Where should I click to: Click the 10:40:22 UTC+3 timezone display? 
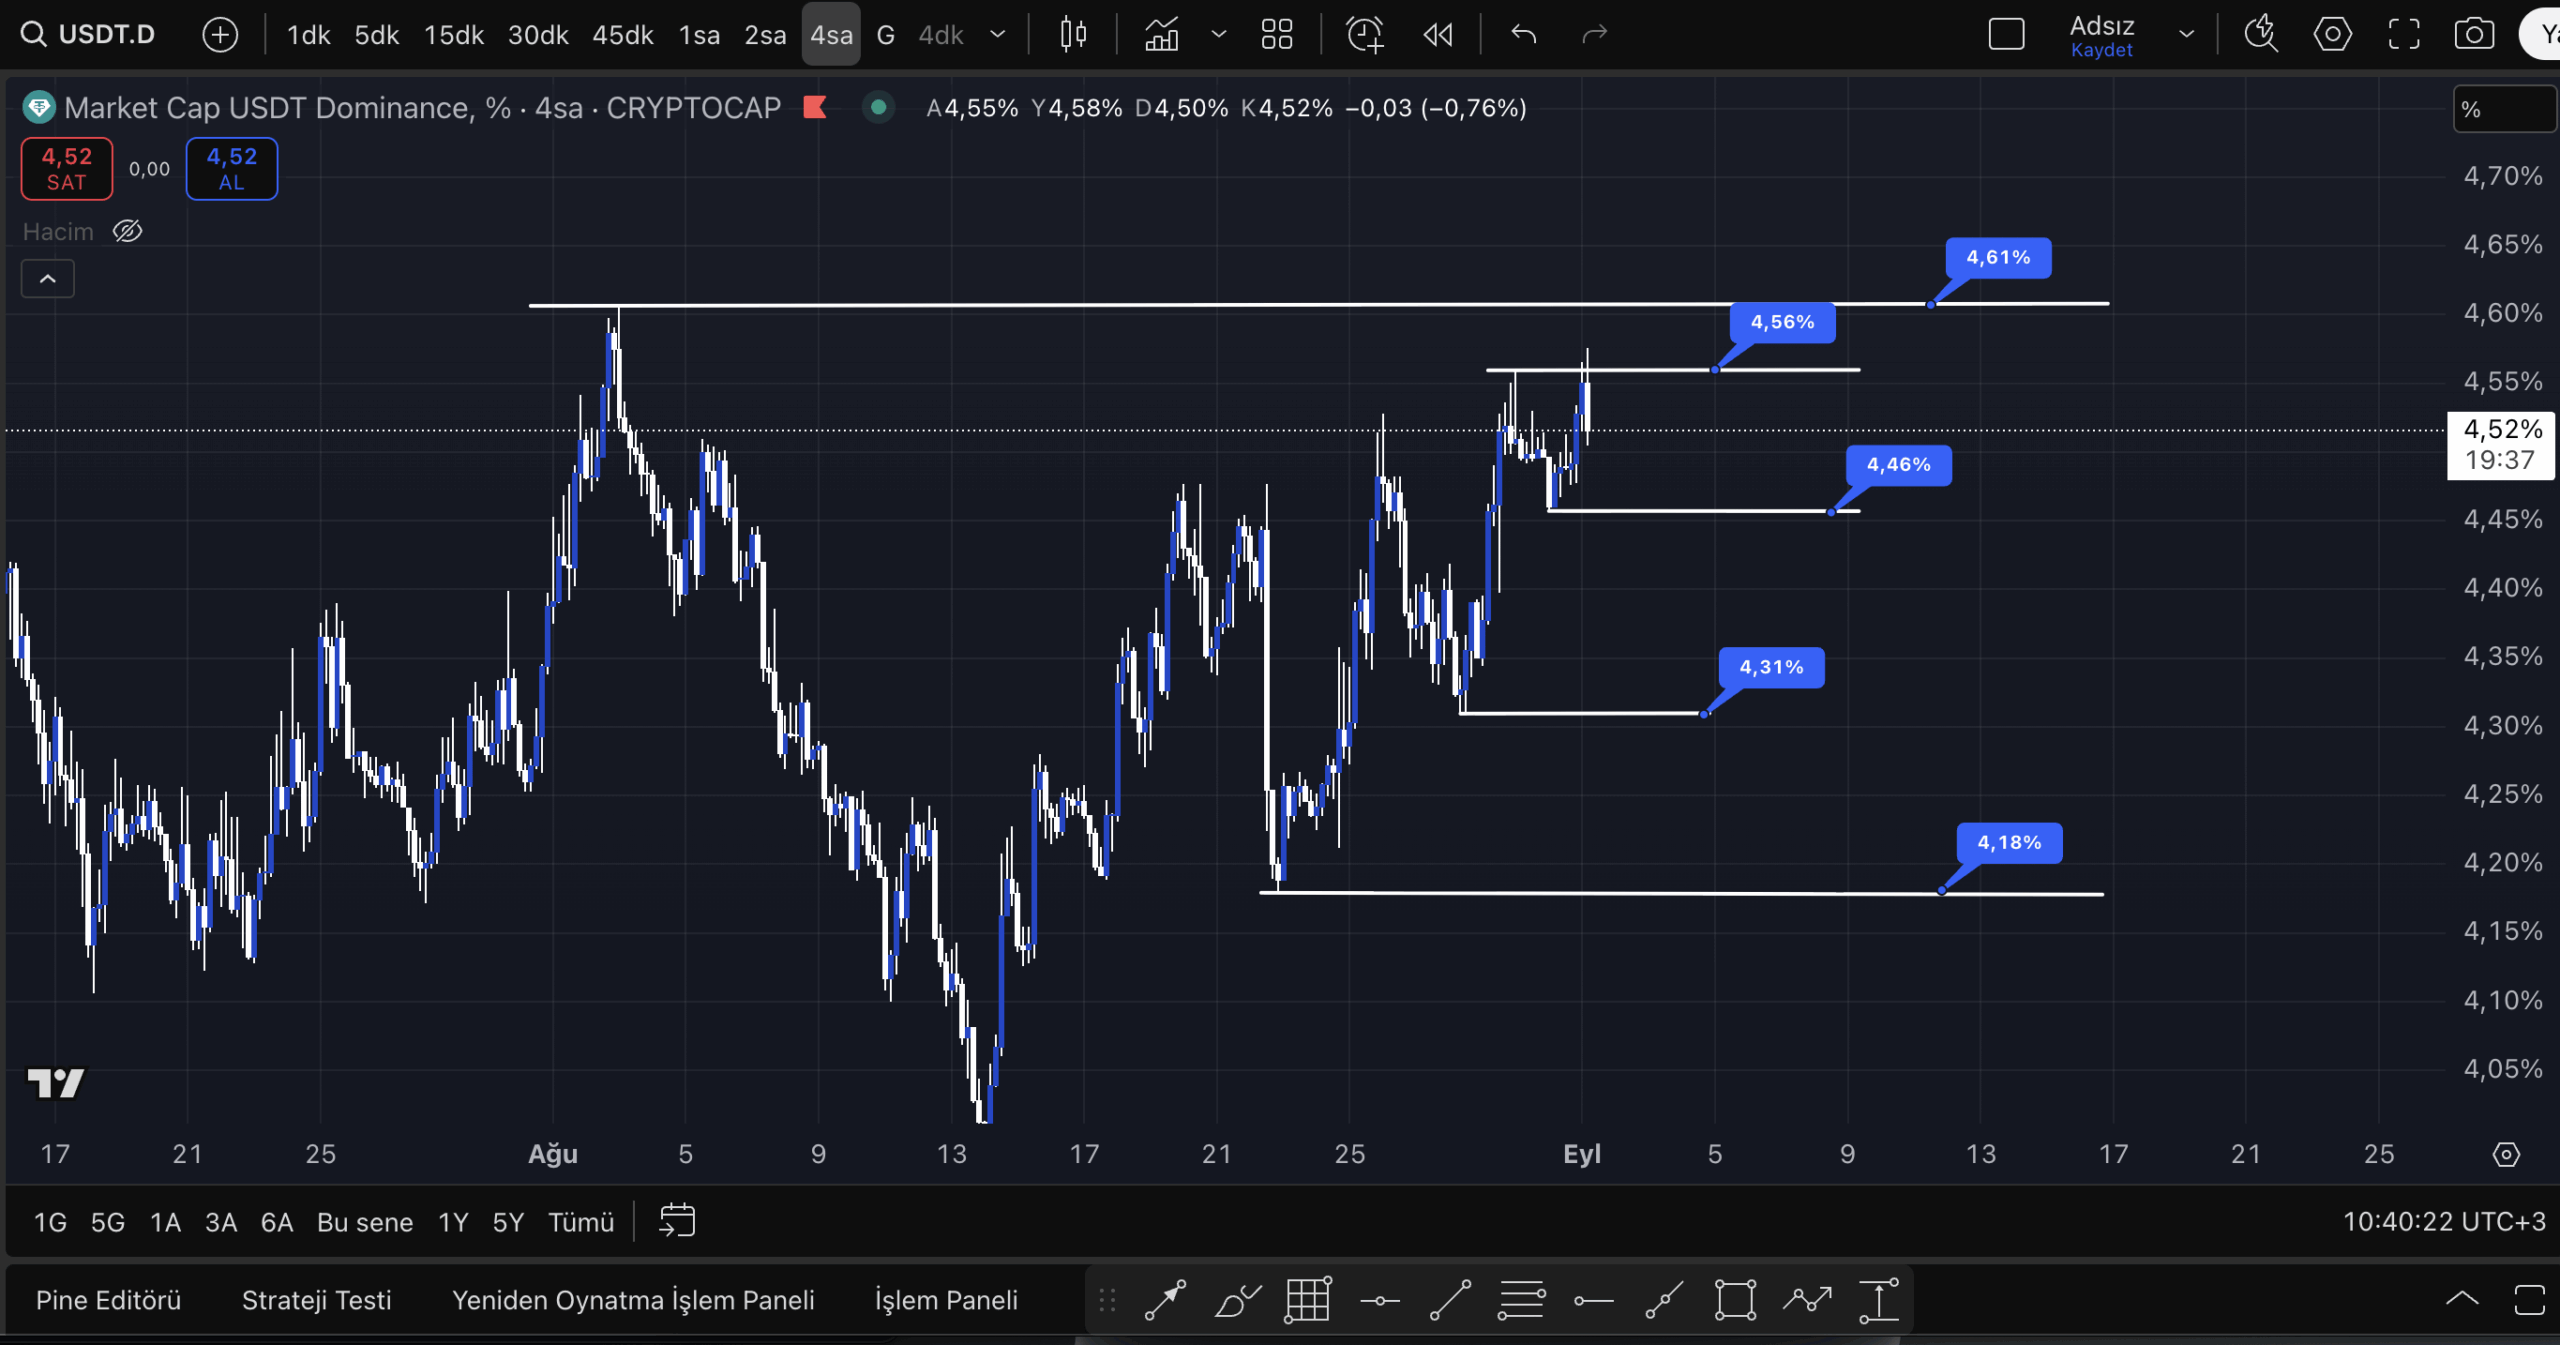2447,1221
